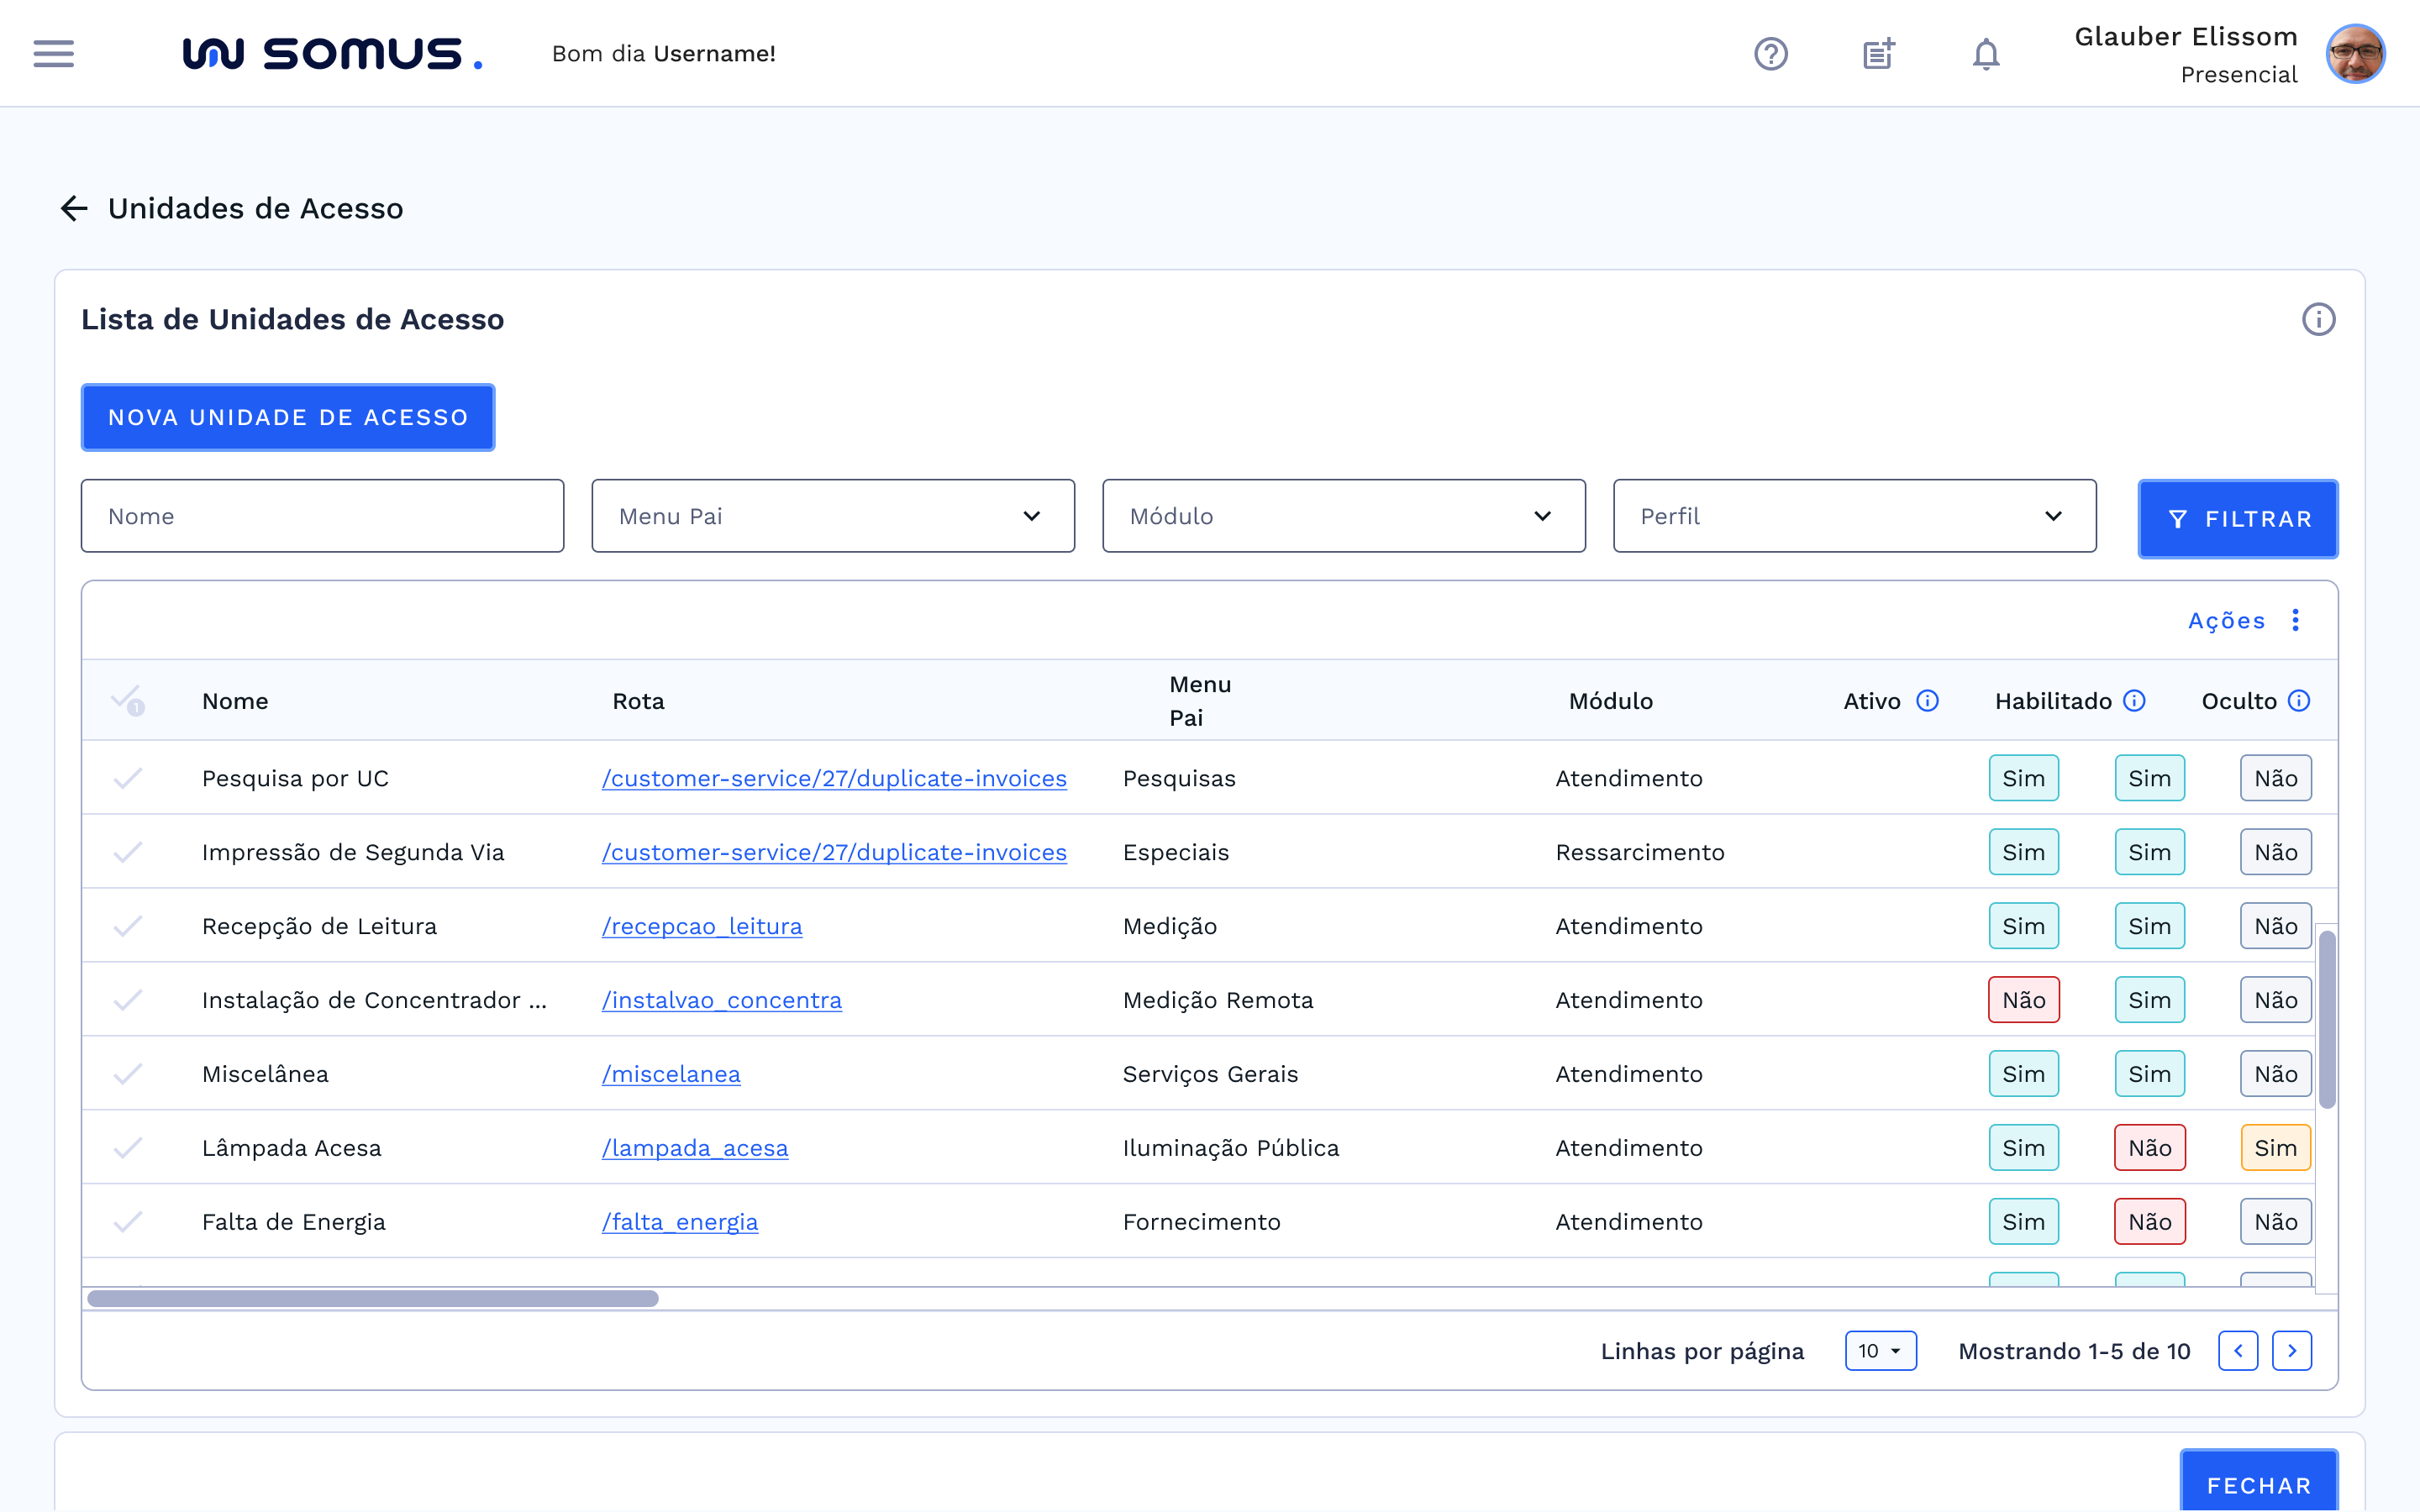Open the /recepcao_leitura route link
Image resolution: width=2420 pixels, height=1512 pixels.
point(702,926)
